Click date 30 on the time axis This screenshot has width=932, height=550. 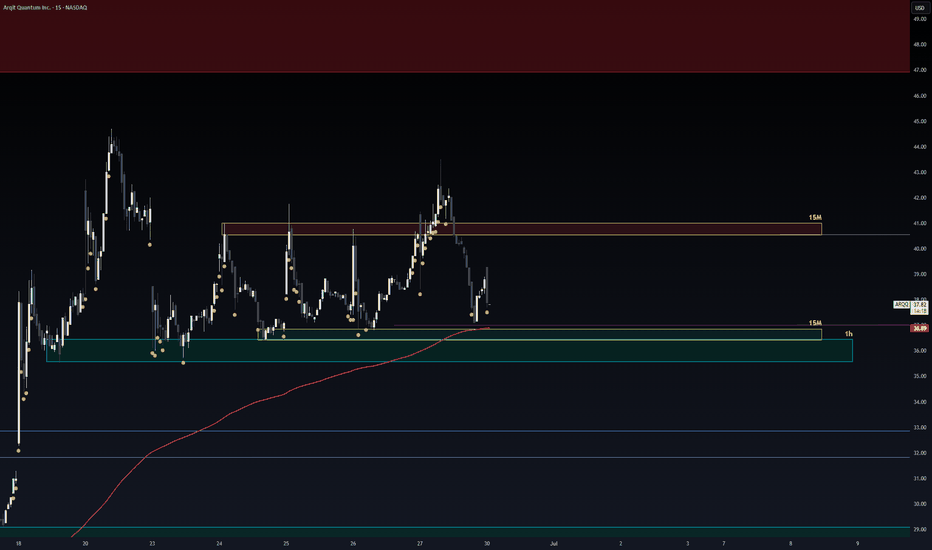click(x=487, y=543)
